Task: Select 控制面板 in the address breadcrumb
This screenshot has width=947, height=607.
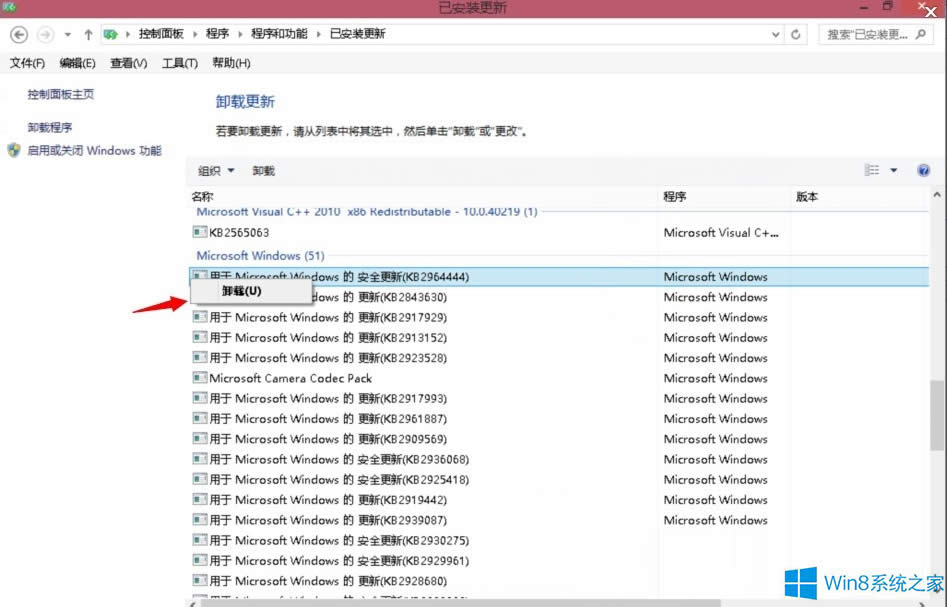Action: tap(161, 34)
